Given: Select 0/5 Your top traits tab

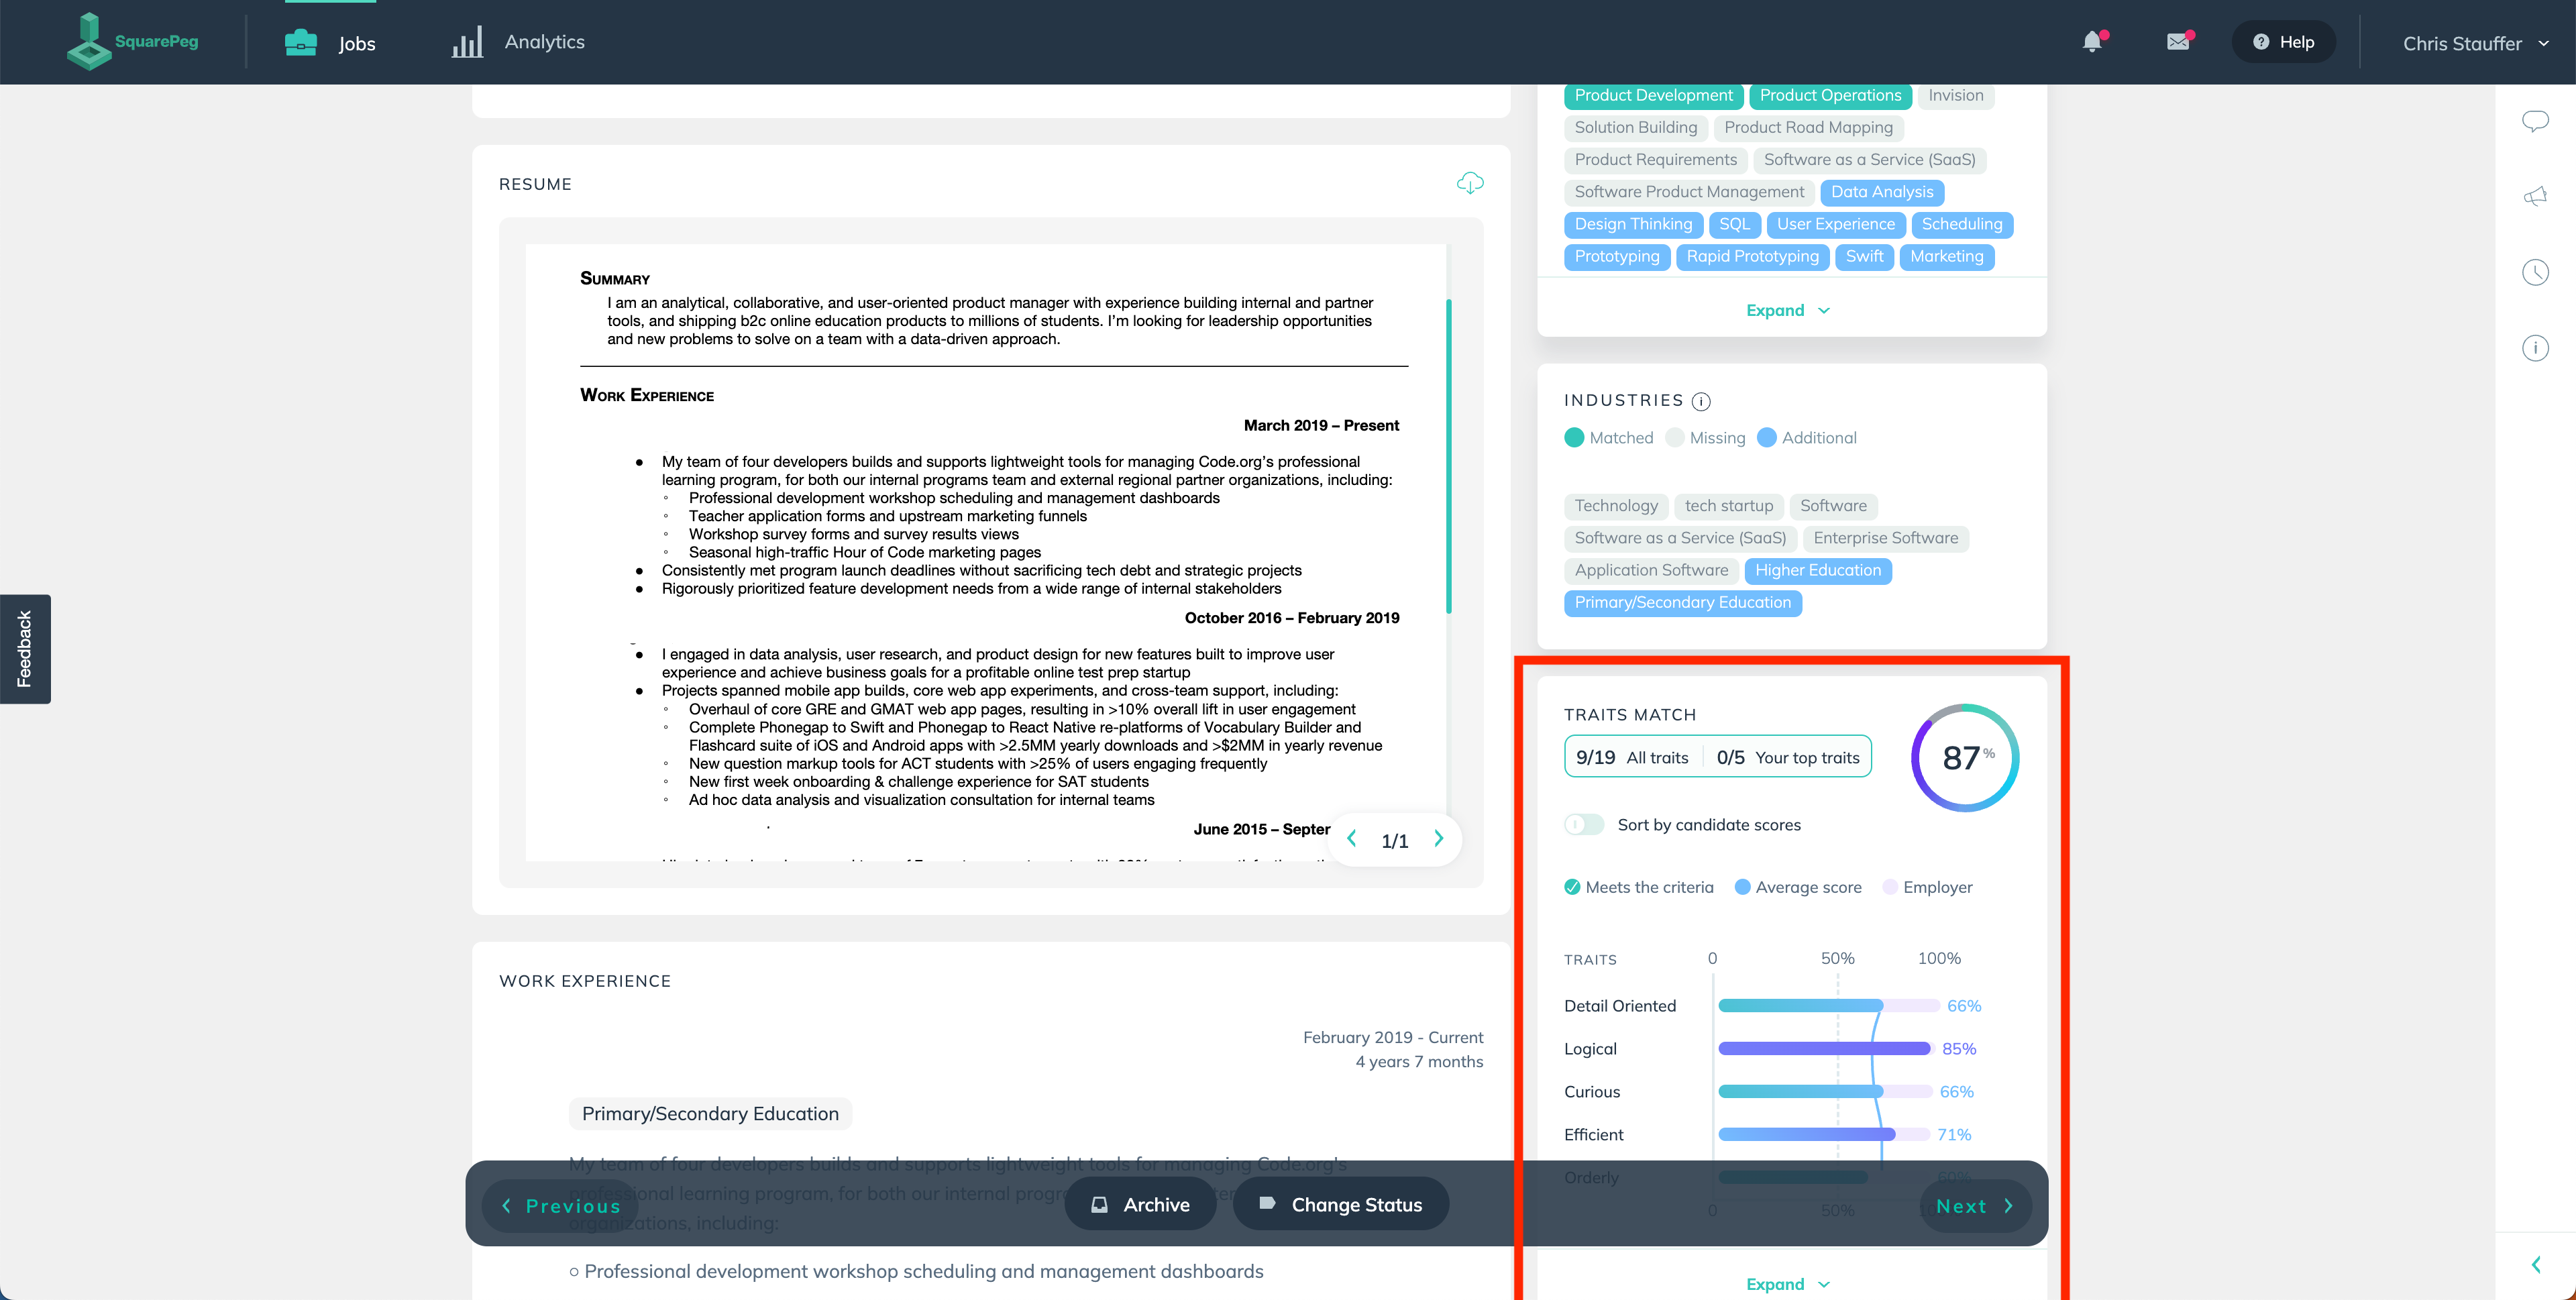Looking at the screenshot, I should point(1788,757).
